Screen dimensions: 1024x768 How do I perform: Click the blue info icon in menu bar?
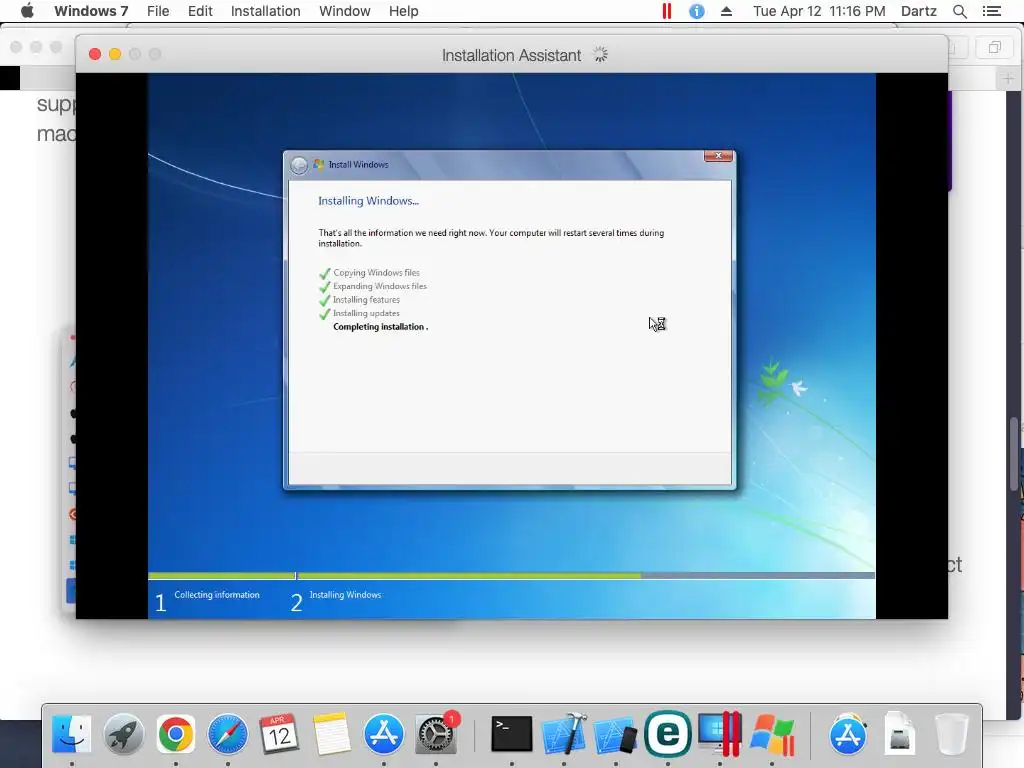click(697, 11)
